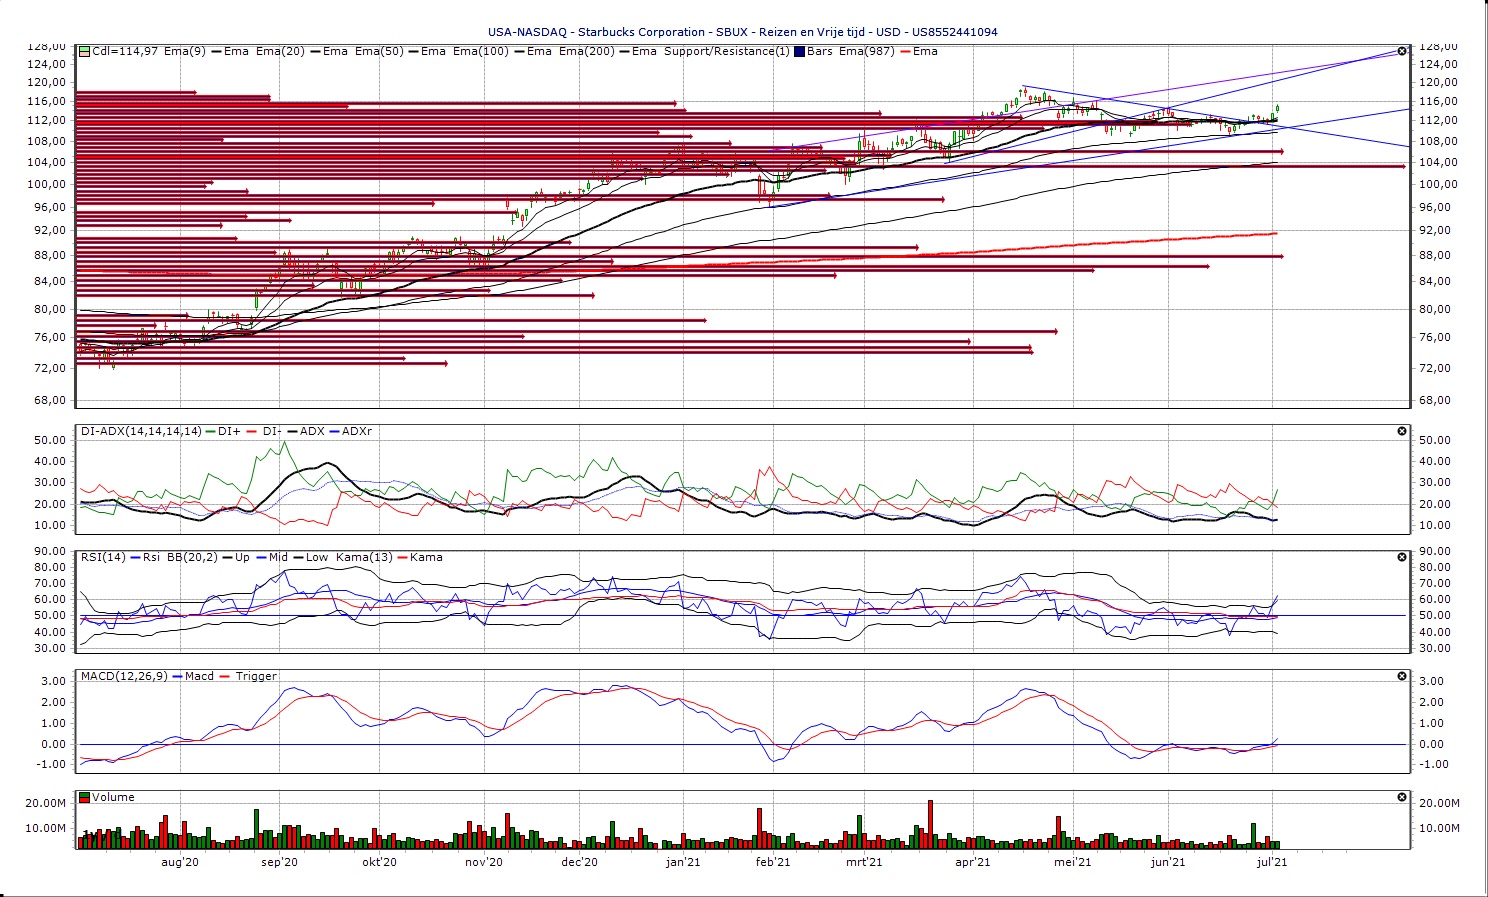Close the RSI(14) indicator panel
The image size is (1488, 897).
(x=1402, y=557)
